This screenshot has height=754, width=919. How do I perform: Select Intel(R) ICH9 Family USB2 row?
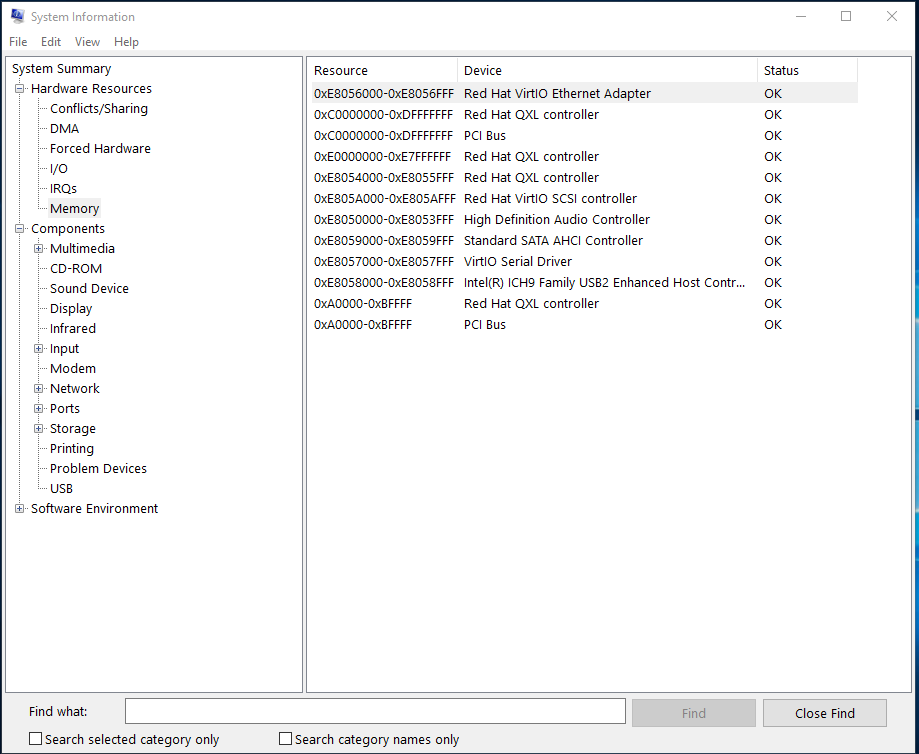584,283
